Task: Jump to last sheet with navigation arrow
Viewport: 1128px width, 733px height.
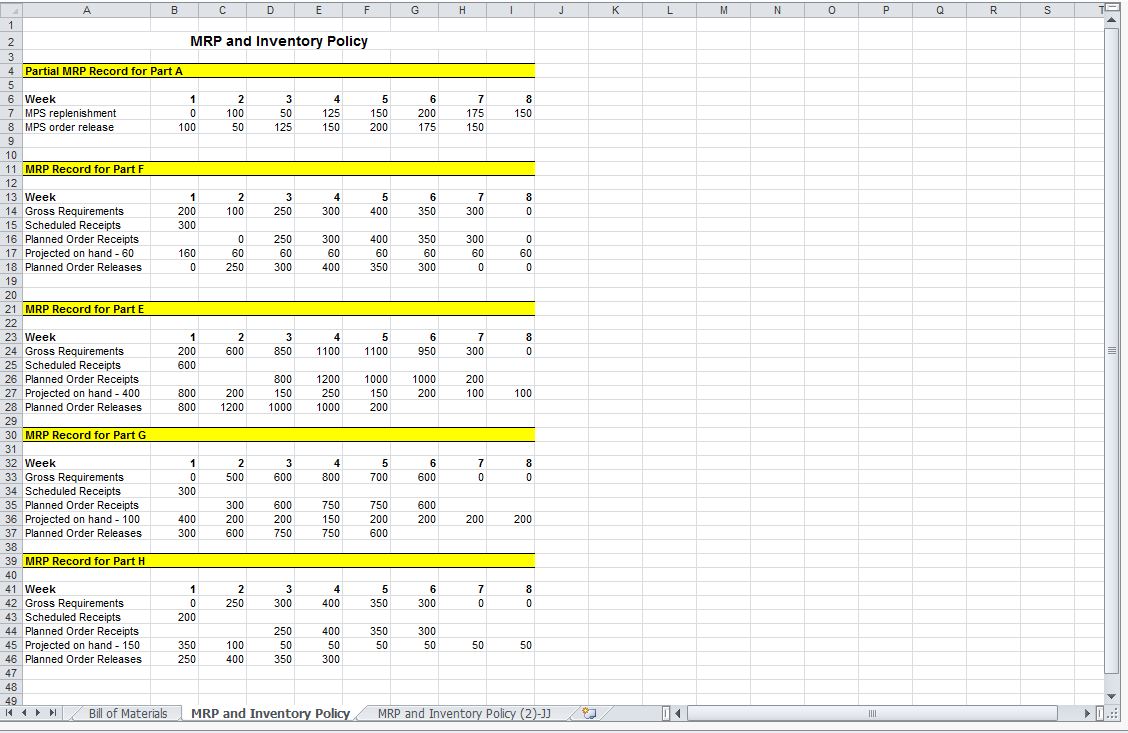Action: pos(53,713)
